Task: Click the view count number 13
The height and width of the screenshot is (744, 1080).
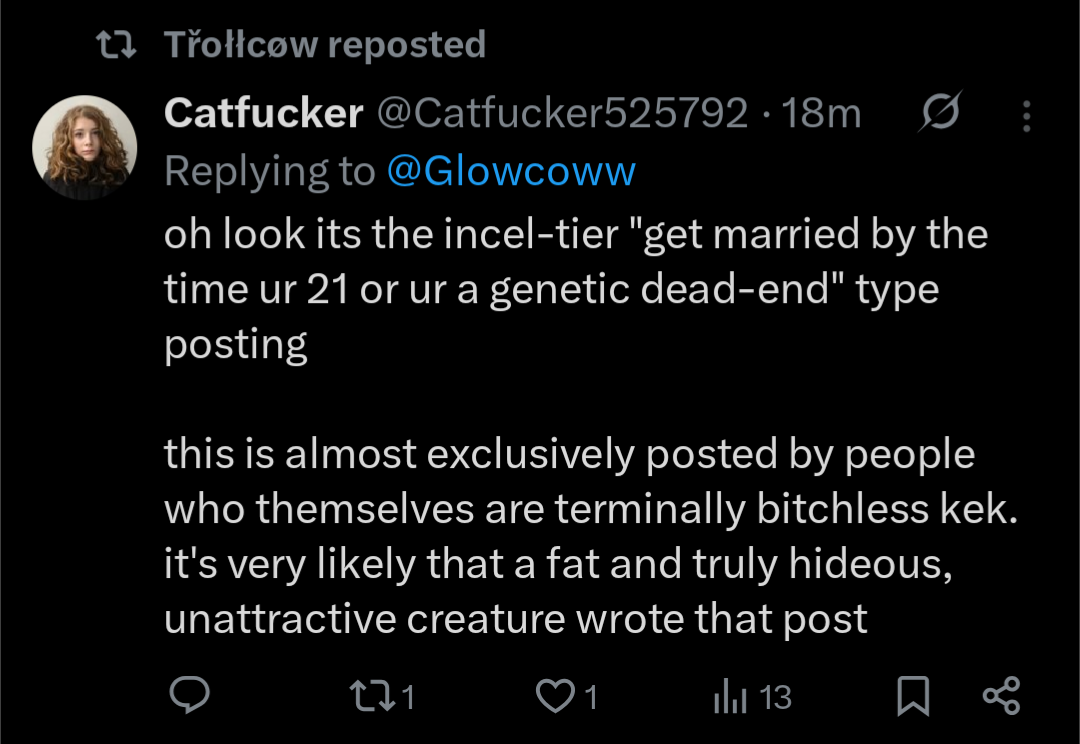Action: (776, 697)
